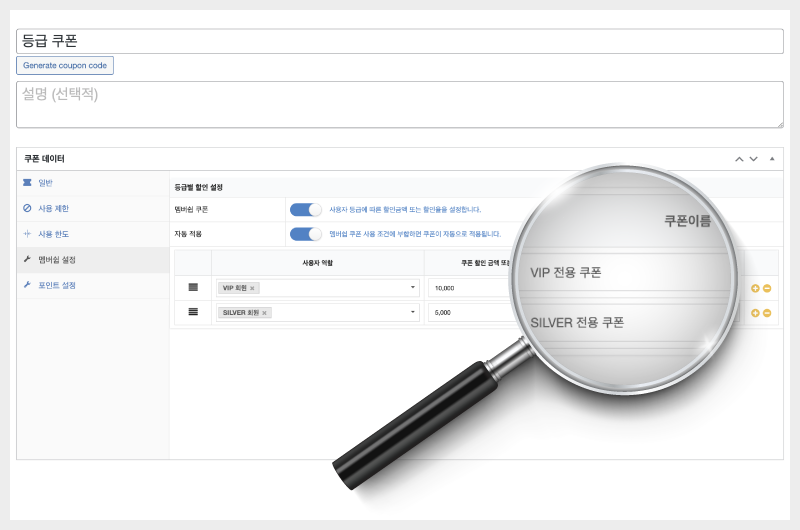Disable the 자동 적용 switch
This screenshot has height=530, width=800.
pos(306,234)
